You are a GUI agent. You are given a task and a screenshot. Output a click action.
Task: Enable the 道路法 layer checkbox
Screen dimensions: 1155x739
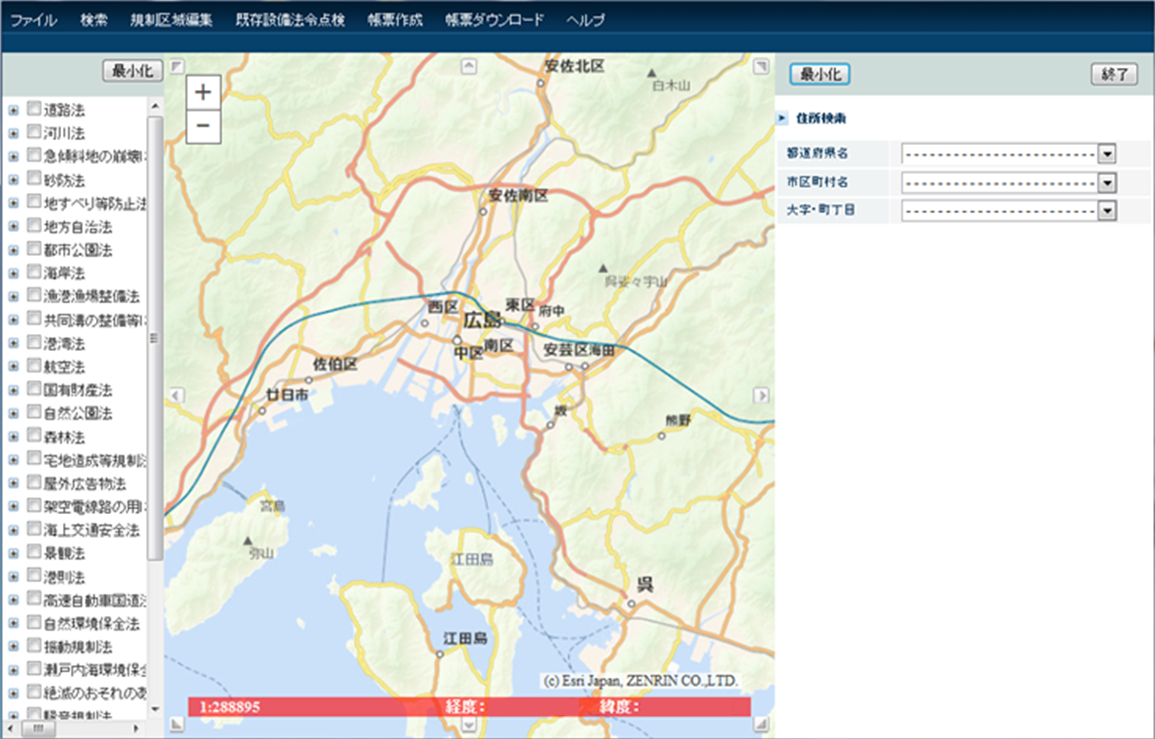pyautogui.click(x=34, y=109)
